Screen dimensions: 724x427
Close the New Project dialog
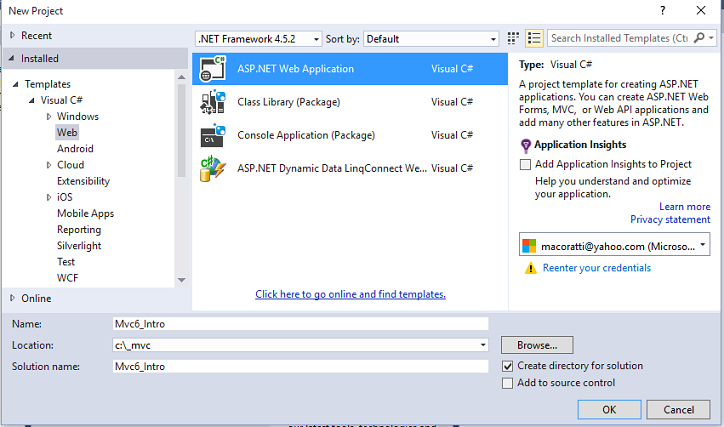point(701,10)
